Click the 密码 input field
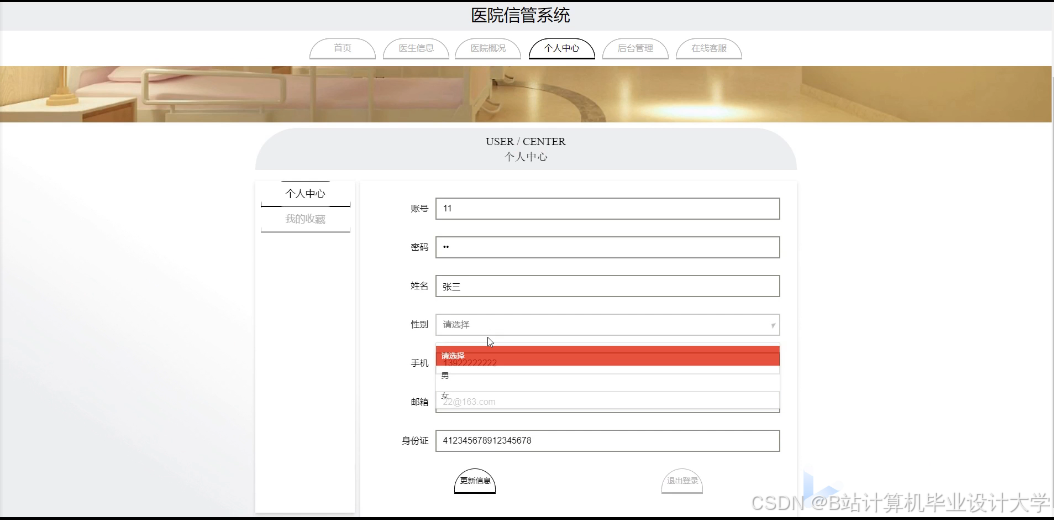The height and width of the screenshot is (520, 1054). tap(608, 247)
